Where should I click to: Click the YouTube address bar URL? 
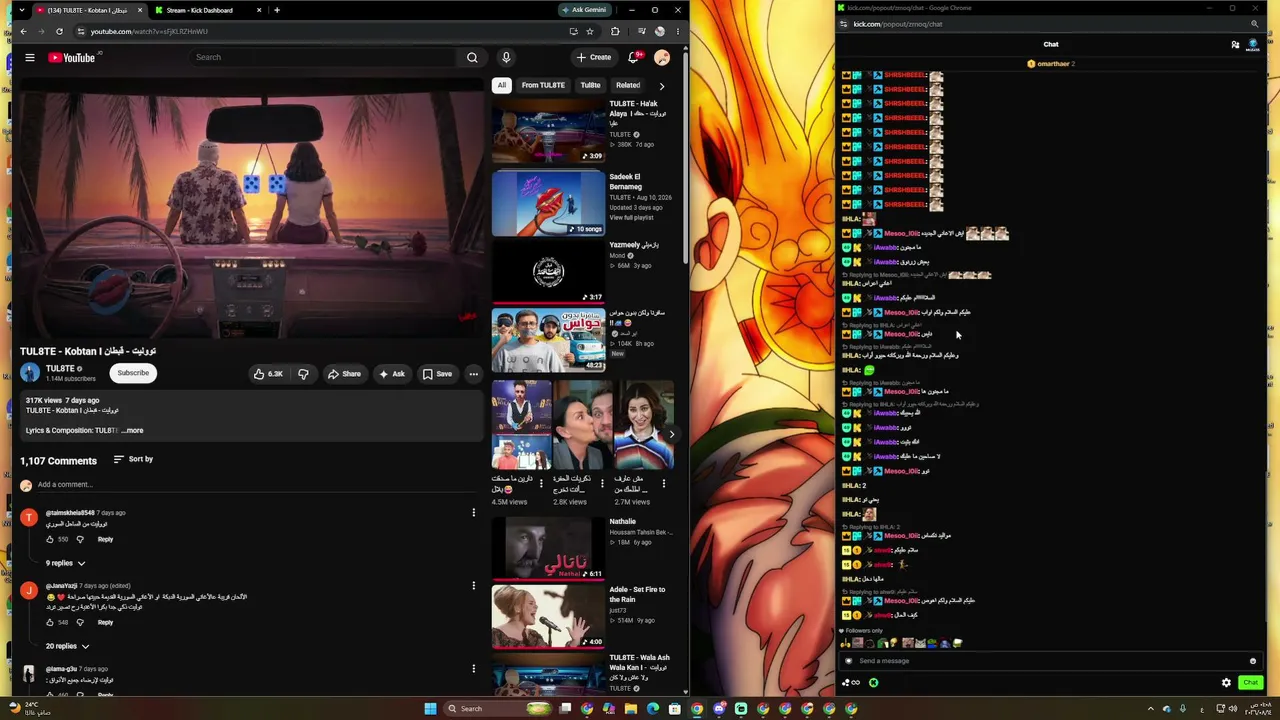[x=149, y=31]
